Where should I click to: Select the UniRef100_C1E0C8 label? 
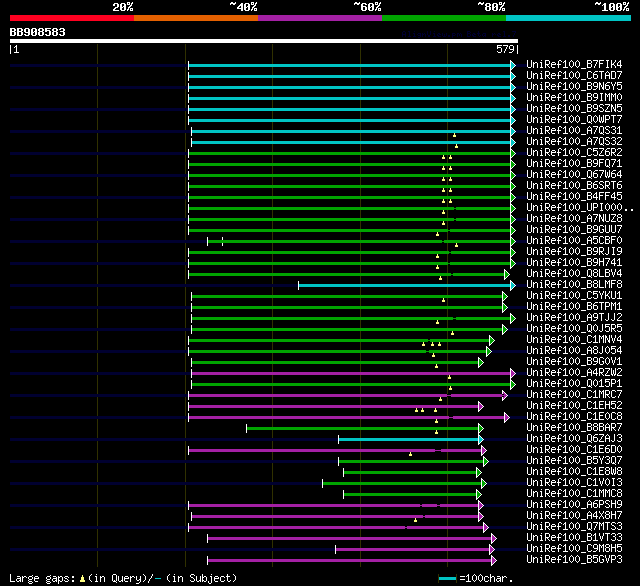click(574, 417)
